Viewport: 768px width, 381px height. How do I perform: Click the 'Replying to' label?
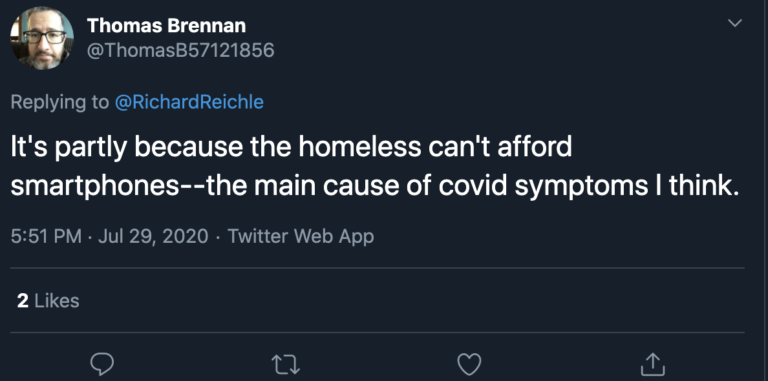(60, 102)
